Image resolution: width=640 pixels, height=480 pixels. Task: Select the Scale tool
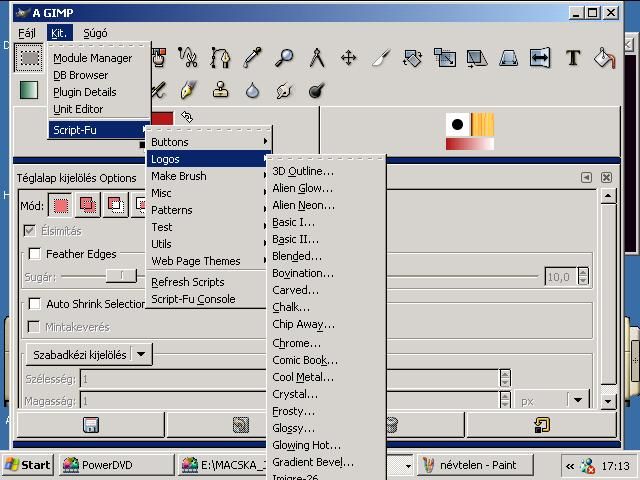pyautogui.click(x=444, y=58)
